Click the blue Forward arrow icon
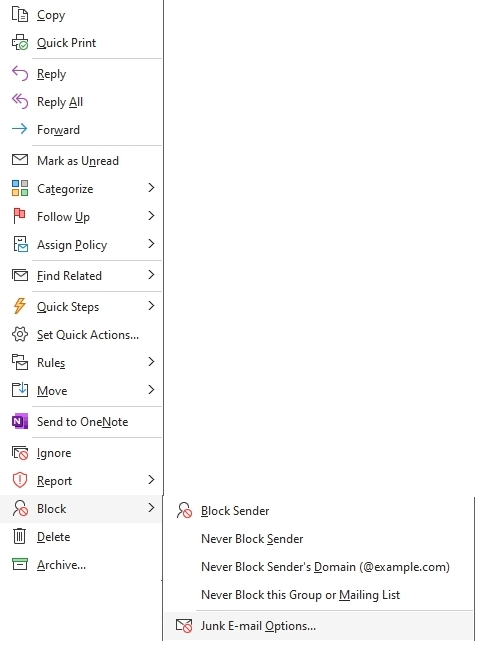The image size is (479, 649). tap(19, 129)
